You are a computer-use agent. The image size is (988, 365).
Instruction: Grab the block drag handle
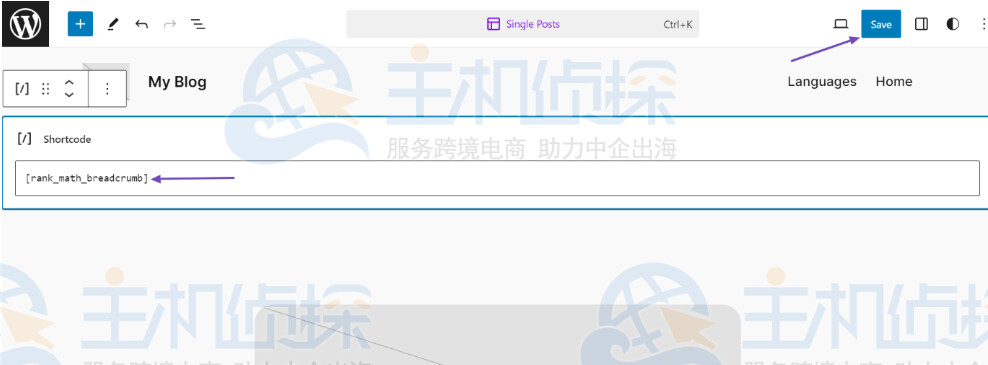coord(45,88)
